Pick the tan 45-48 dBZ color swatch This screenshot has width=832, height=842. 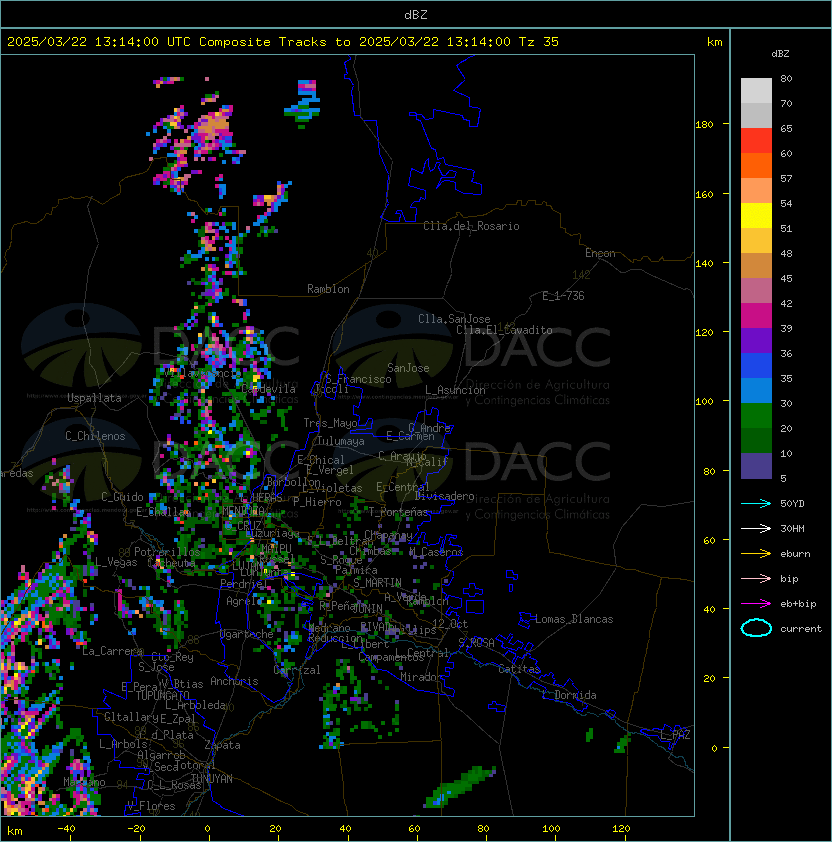[x=756, y=266]
